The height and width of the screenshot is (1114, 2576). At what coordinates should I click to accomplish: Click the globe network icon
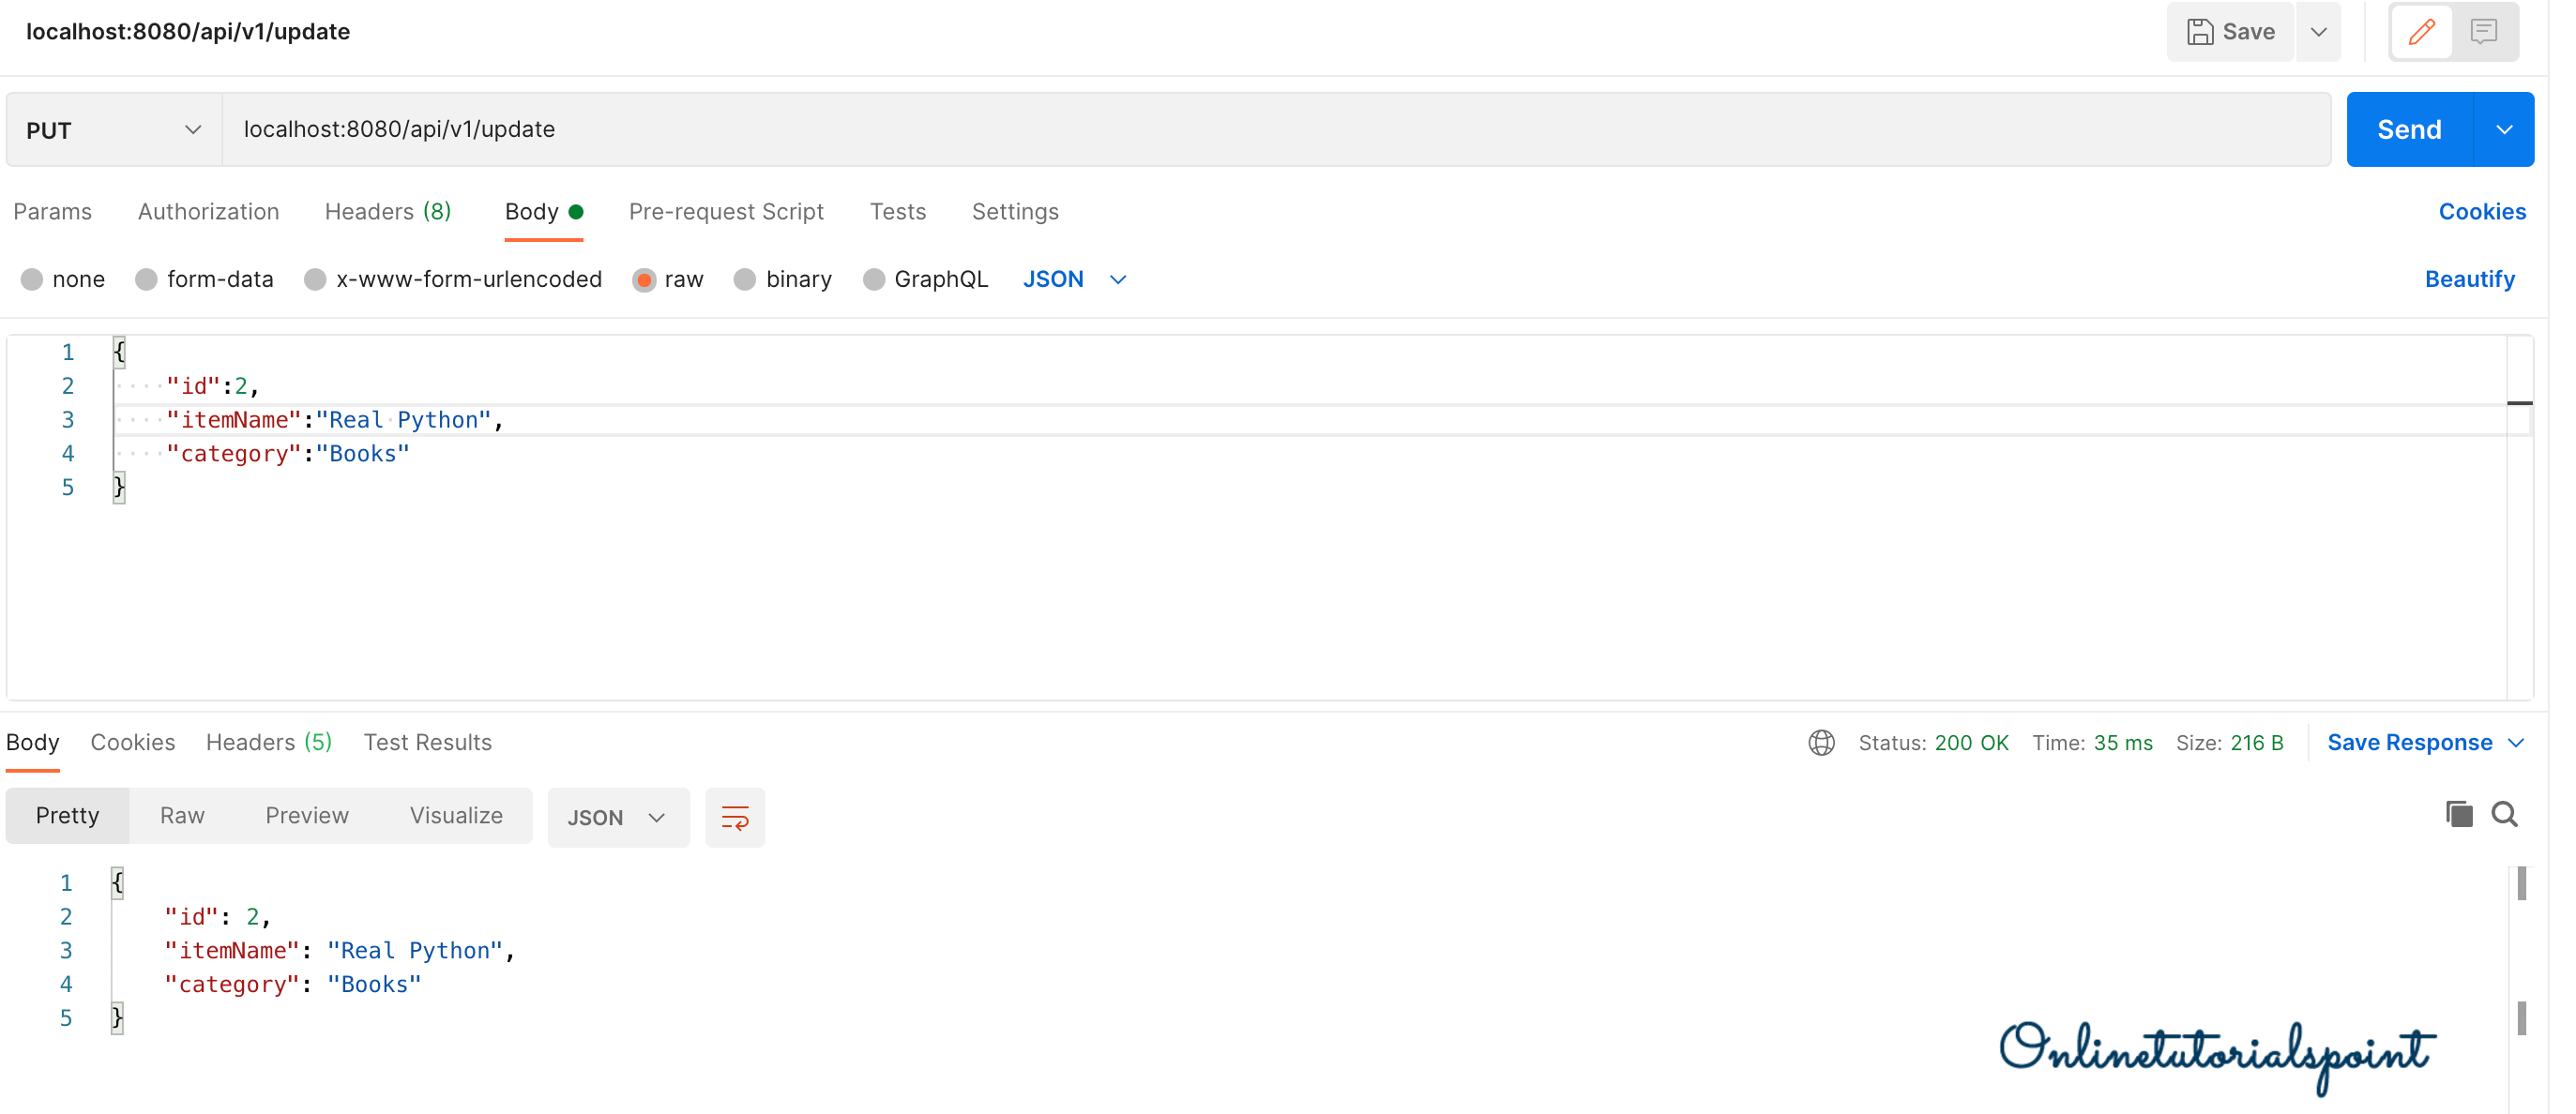(1821, 743)
